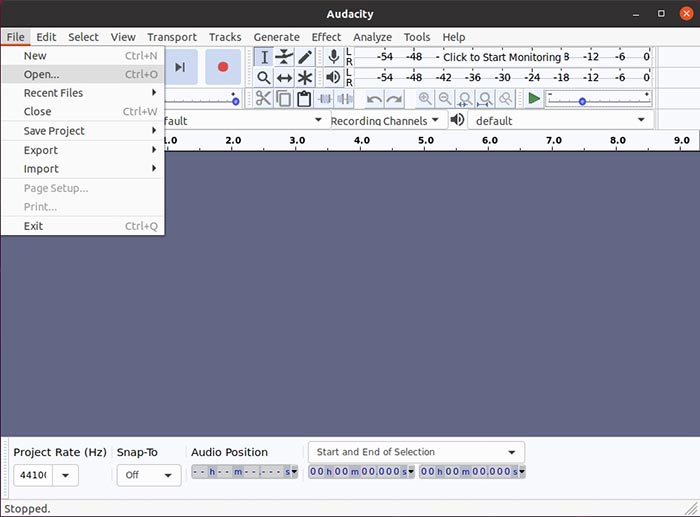This screenshot has height=517, width=700.
Task: Open the Select menu
Action: click(83, 37)
